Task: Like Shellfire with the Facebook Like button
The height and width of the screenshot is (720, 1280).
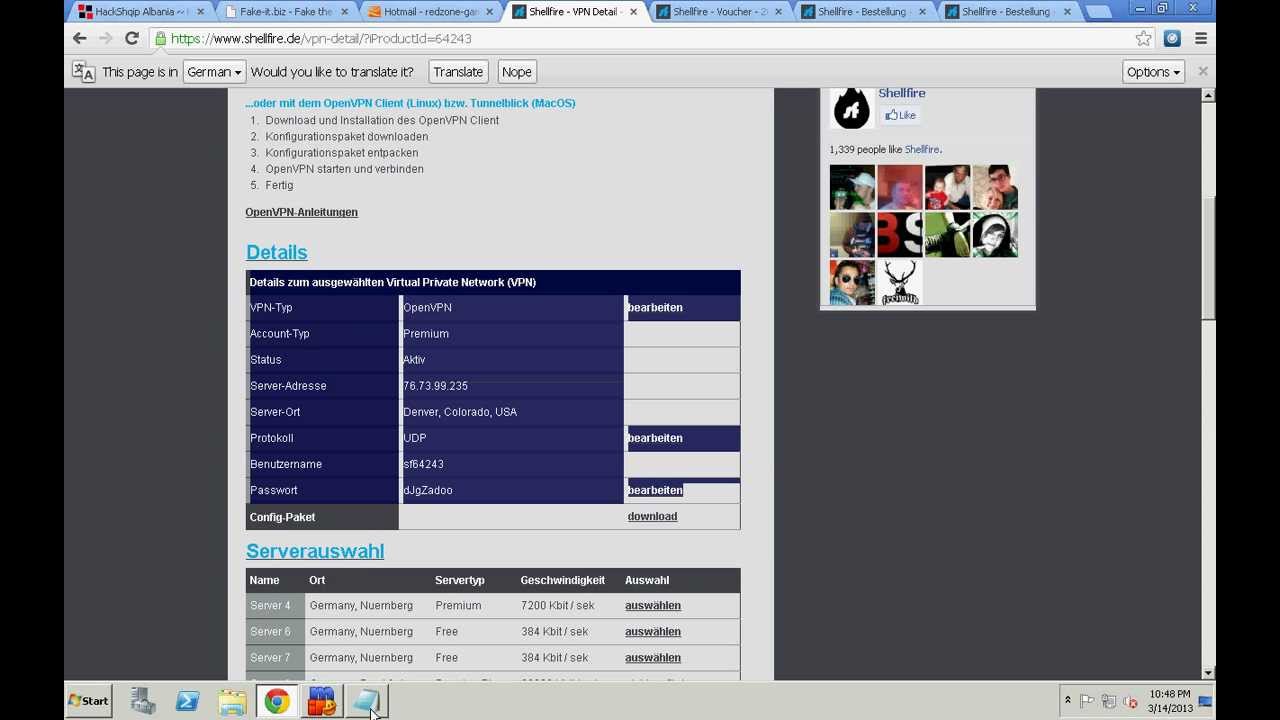Action: (x=900, y=115)
